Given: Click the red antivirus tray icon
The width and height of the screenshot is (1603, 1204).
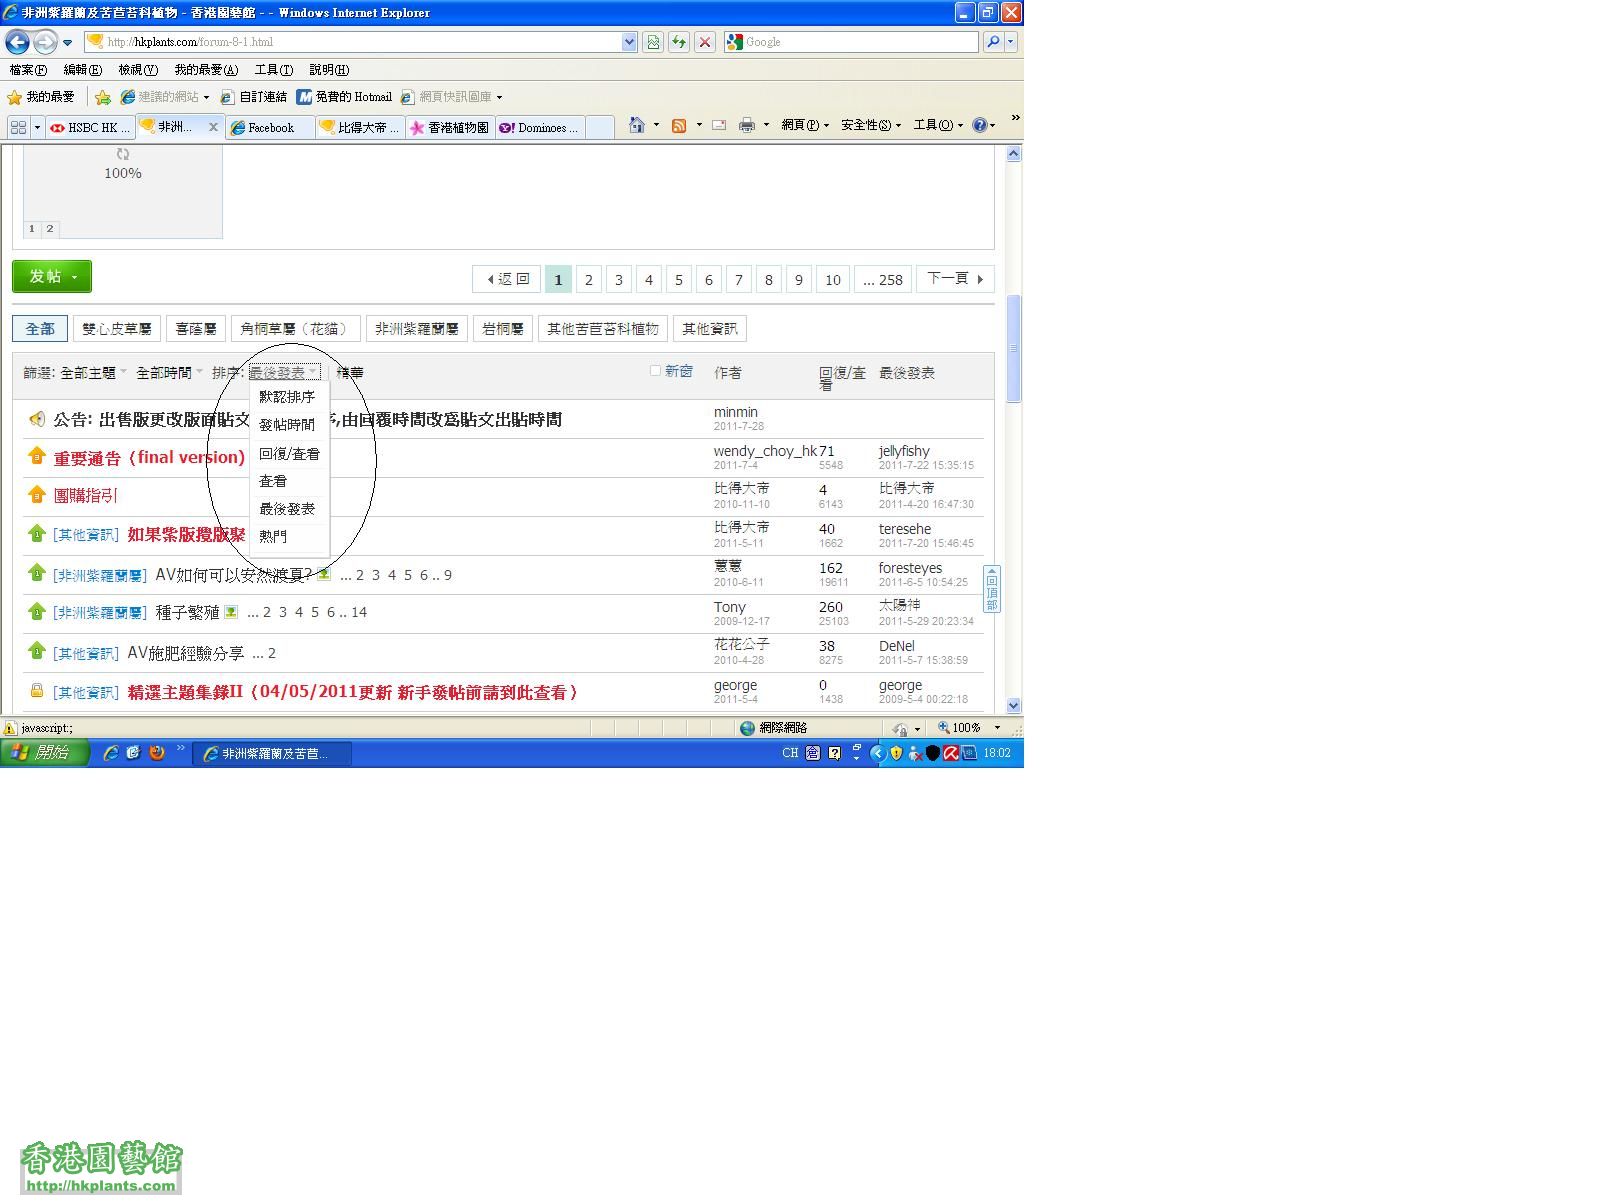Looking at the screenshot, I should (x=951, y=753).
